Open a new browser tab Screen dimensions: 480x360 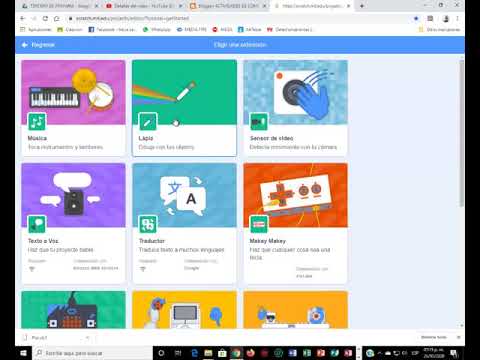(x=362, y=6)
